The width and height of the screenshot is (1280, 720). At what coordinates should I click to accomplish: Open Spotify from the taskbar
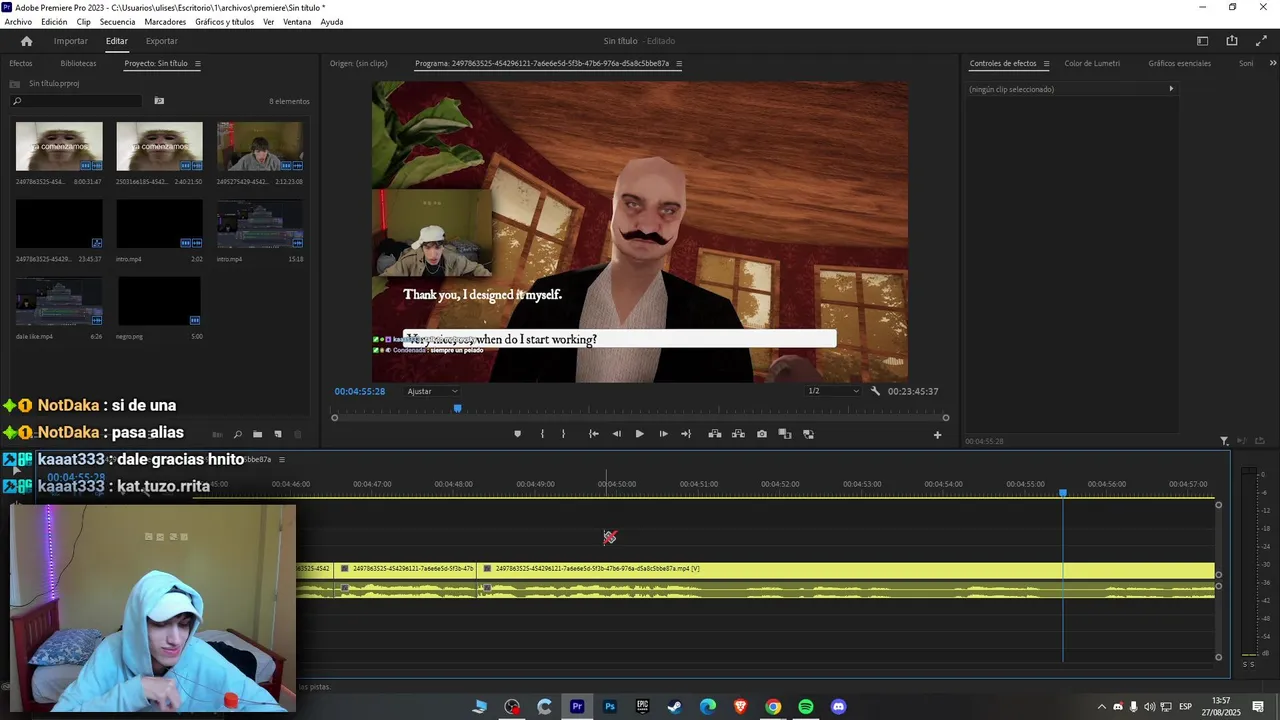click(x=806, y=707)
